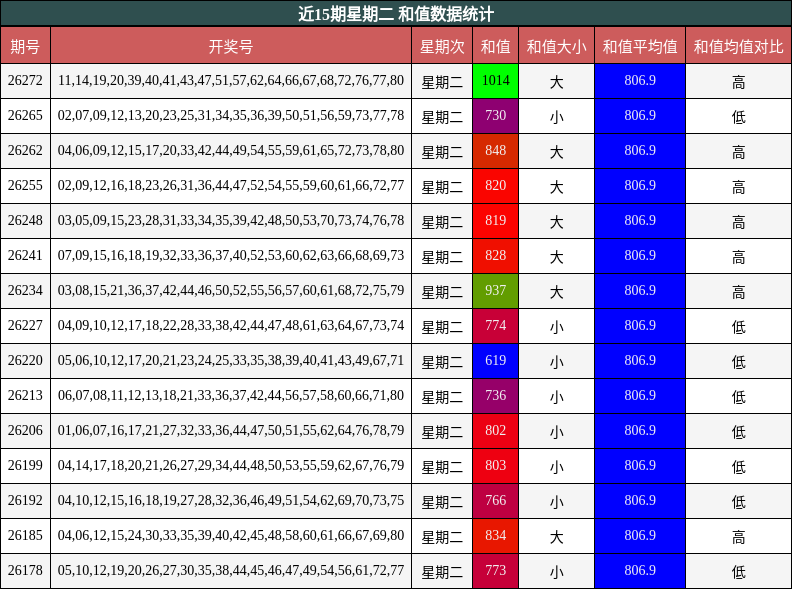The height and width of the screenshot is (589, 792).
Task: Select issue number 26220
Action: [x=25, y=360]
